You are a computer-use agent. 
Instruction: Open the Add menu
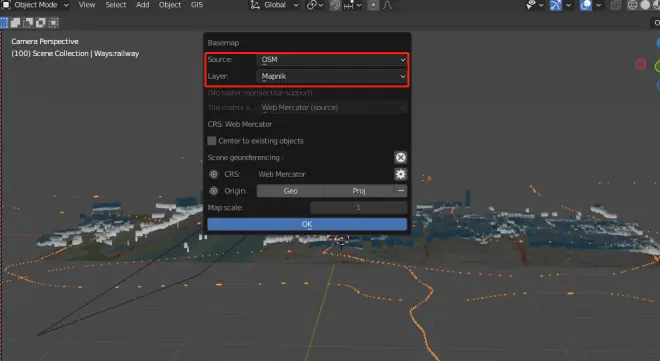(143, 5)
